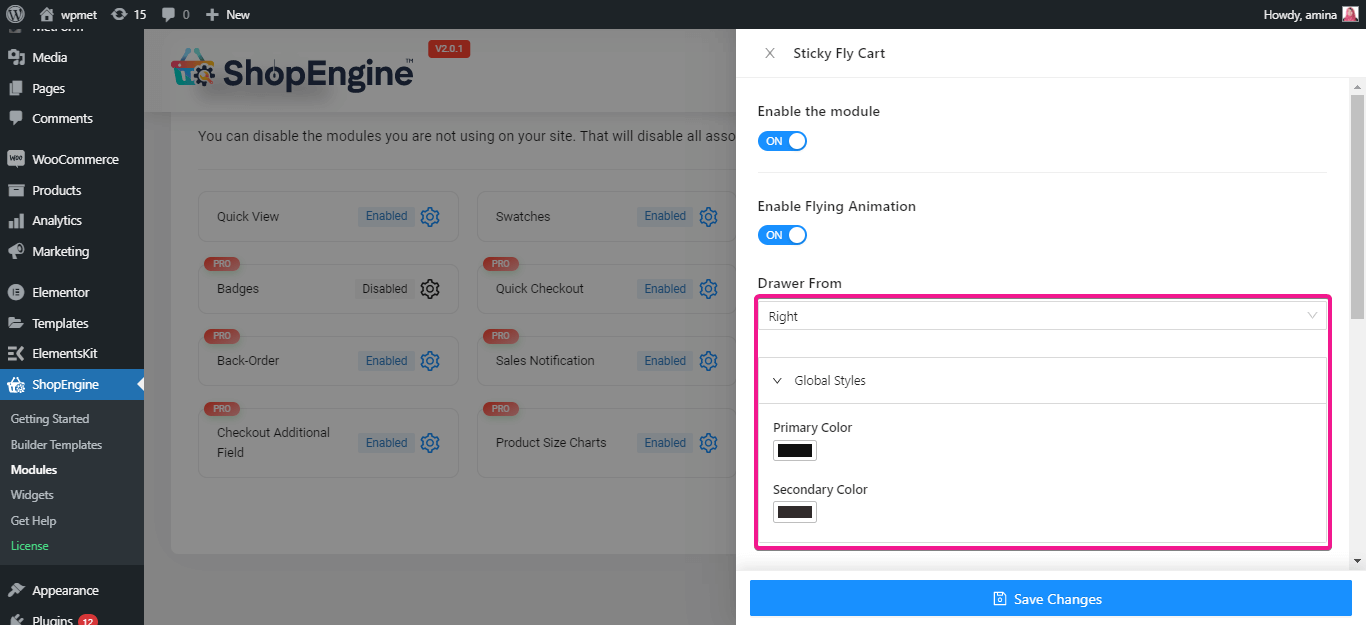Toggle Swatches Enabled status badge
1366x625 pixels.
tap(665, 216)
